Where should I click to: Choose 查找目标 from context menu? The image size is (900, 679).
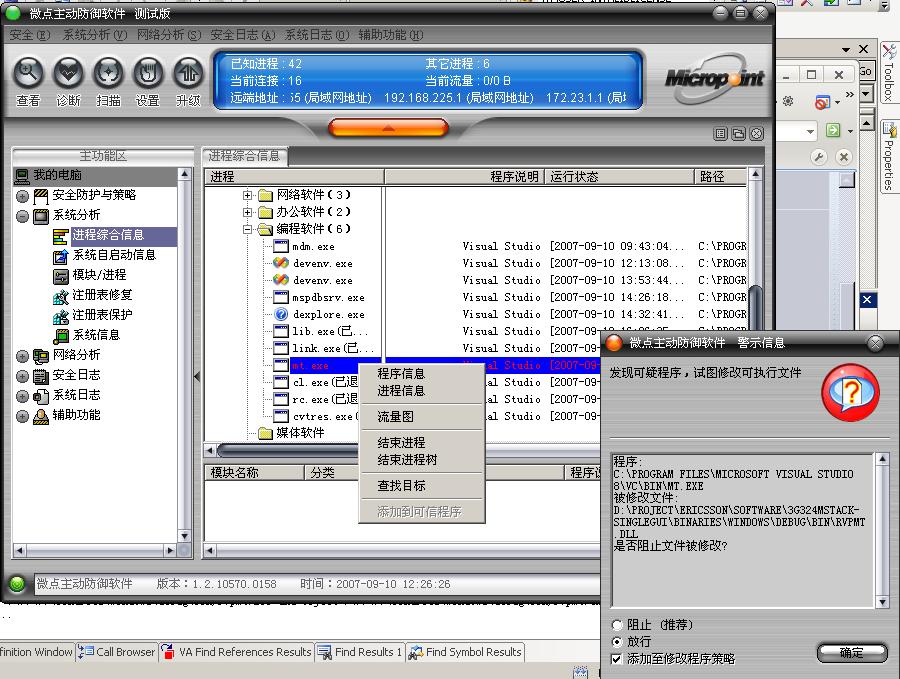pos(421,486)
